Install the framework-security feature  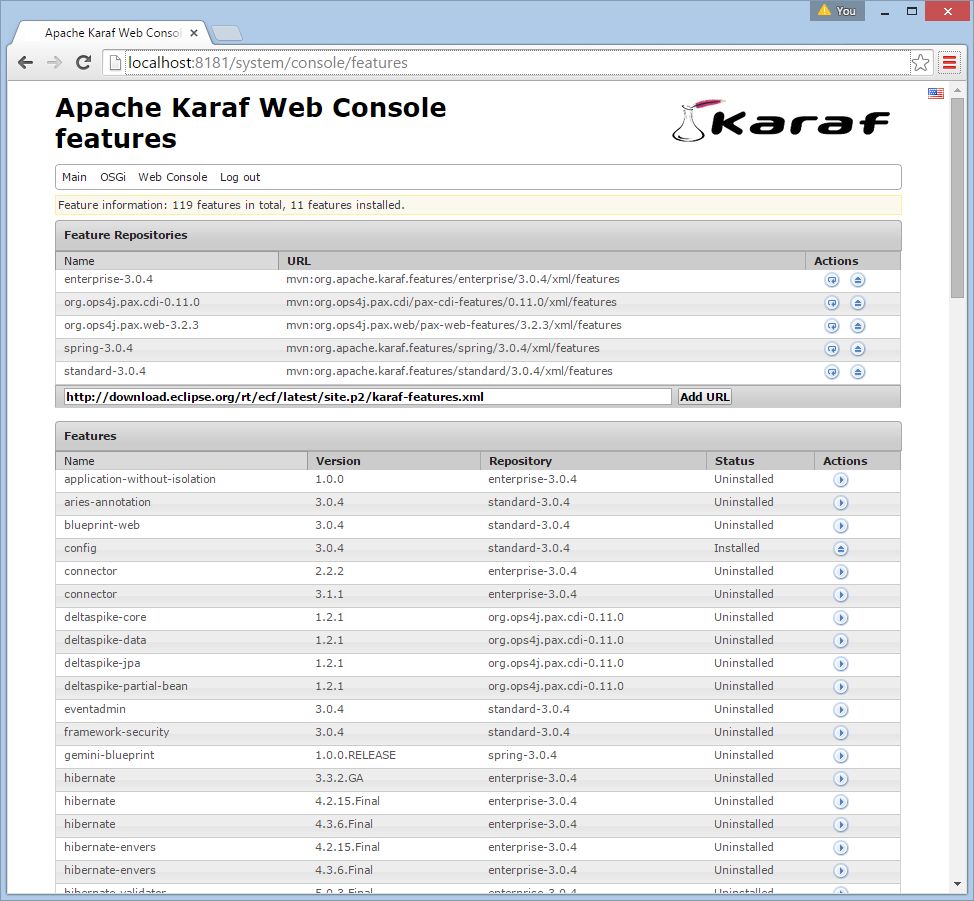click(x=840, y=733)
